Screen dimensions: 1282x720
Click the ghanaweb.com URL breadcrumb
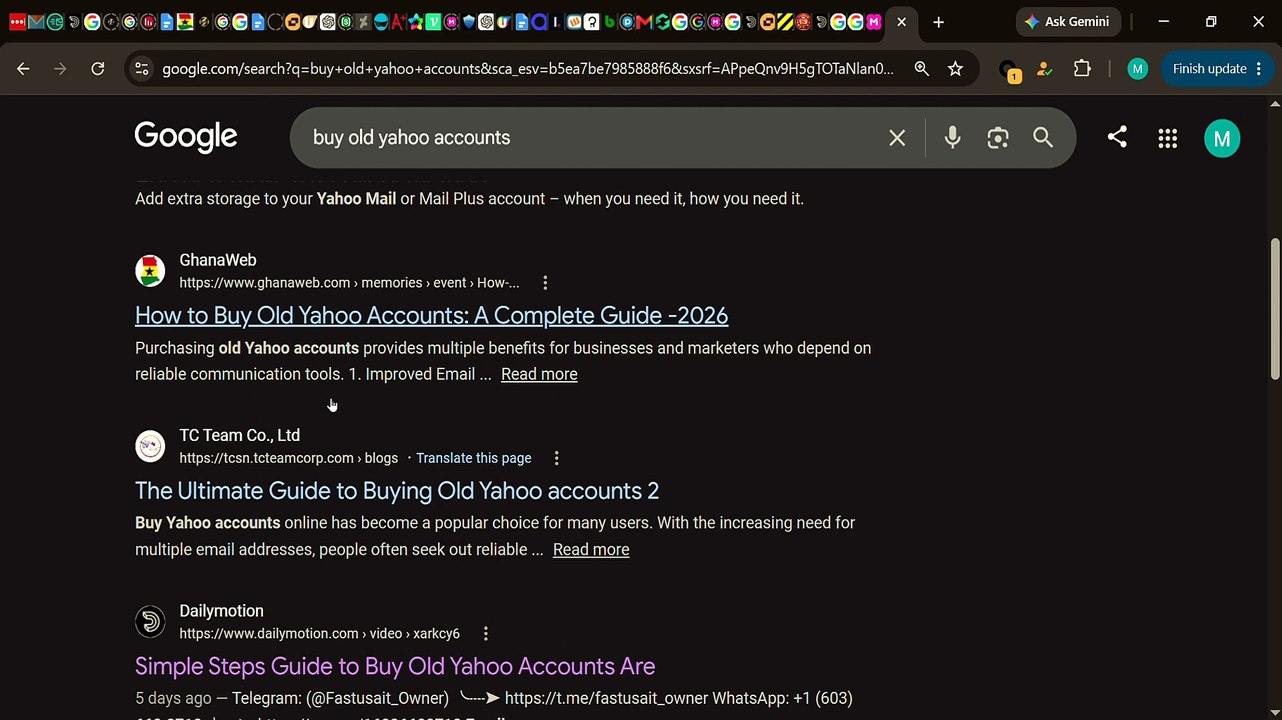[349, 283]
